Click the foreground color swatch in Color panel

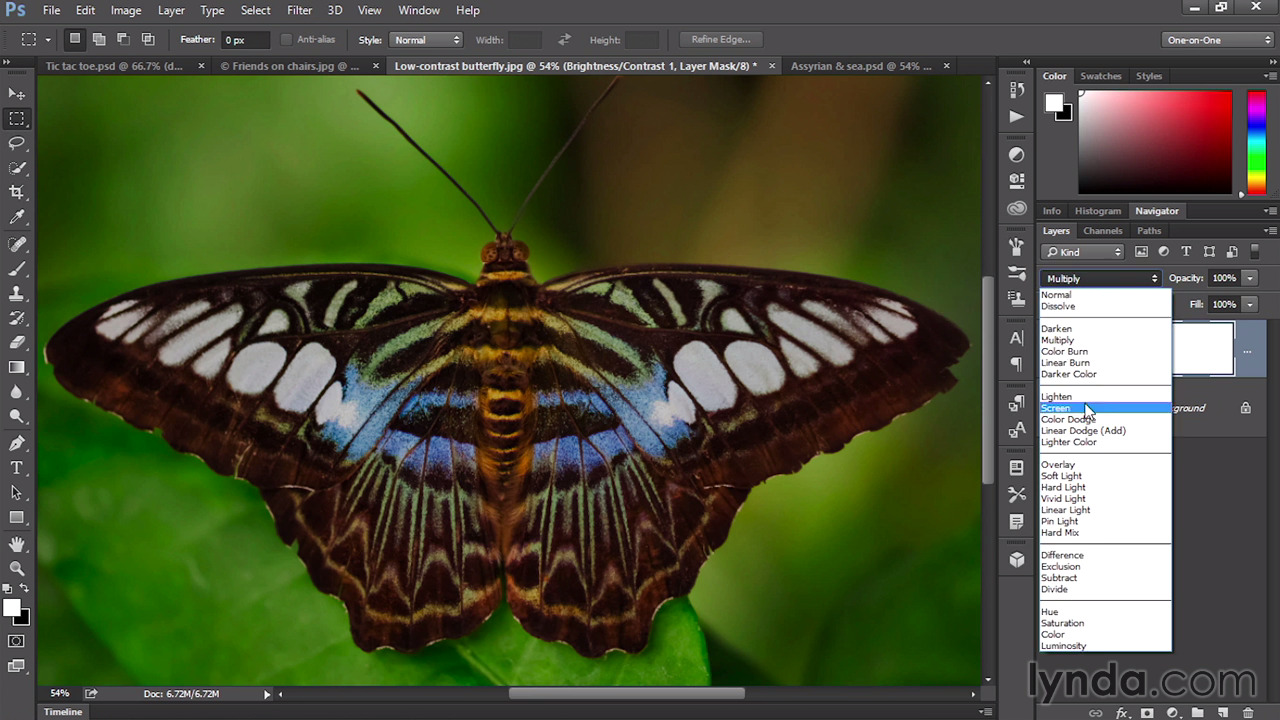pos(1054,102)
